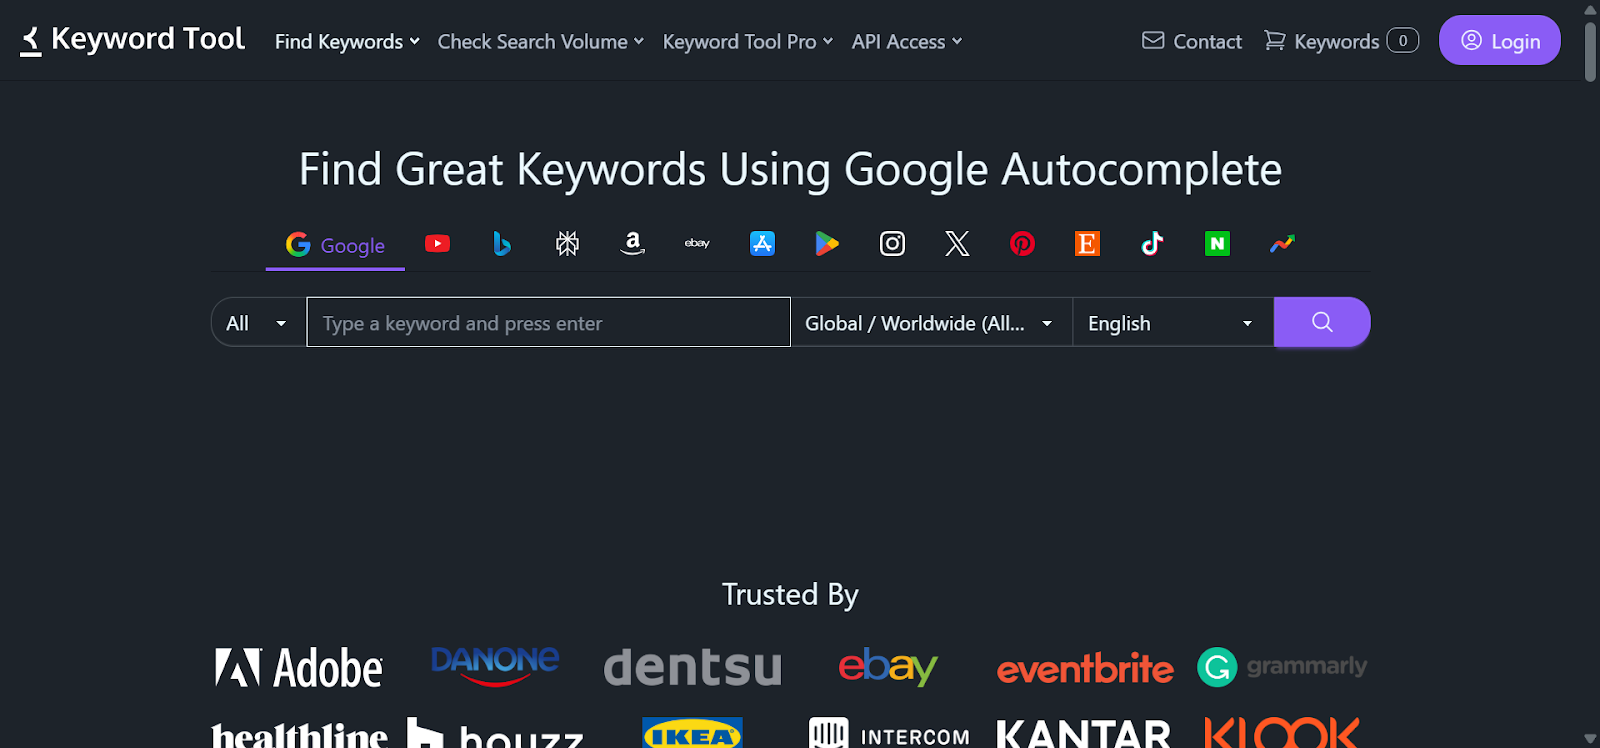Screen dimensions: 1600x748
Task: Open the App Store keyword tab
Action: click(762, 243)
